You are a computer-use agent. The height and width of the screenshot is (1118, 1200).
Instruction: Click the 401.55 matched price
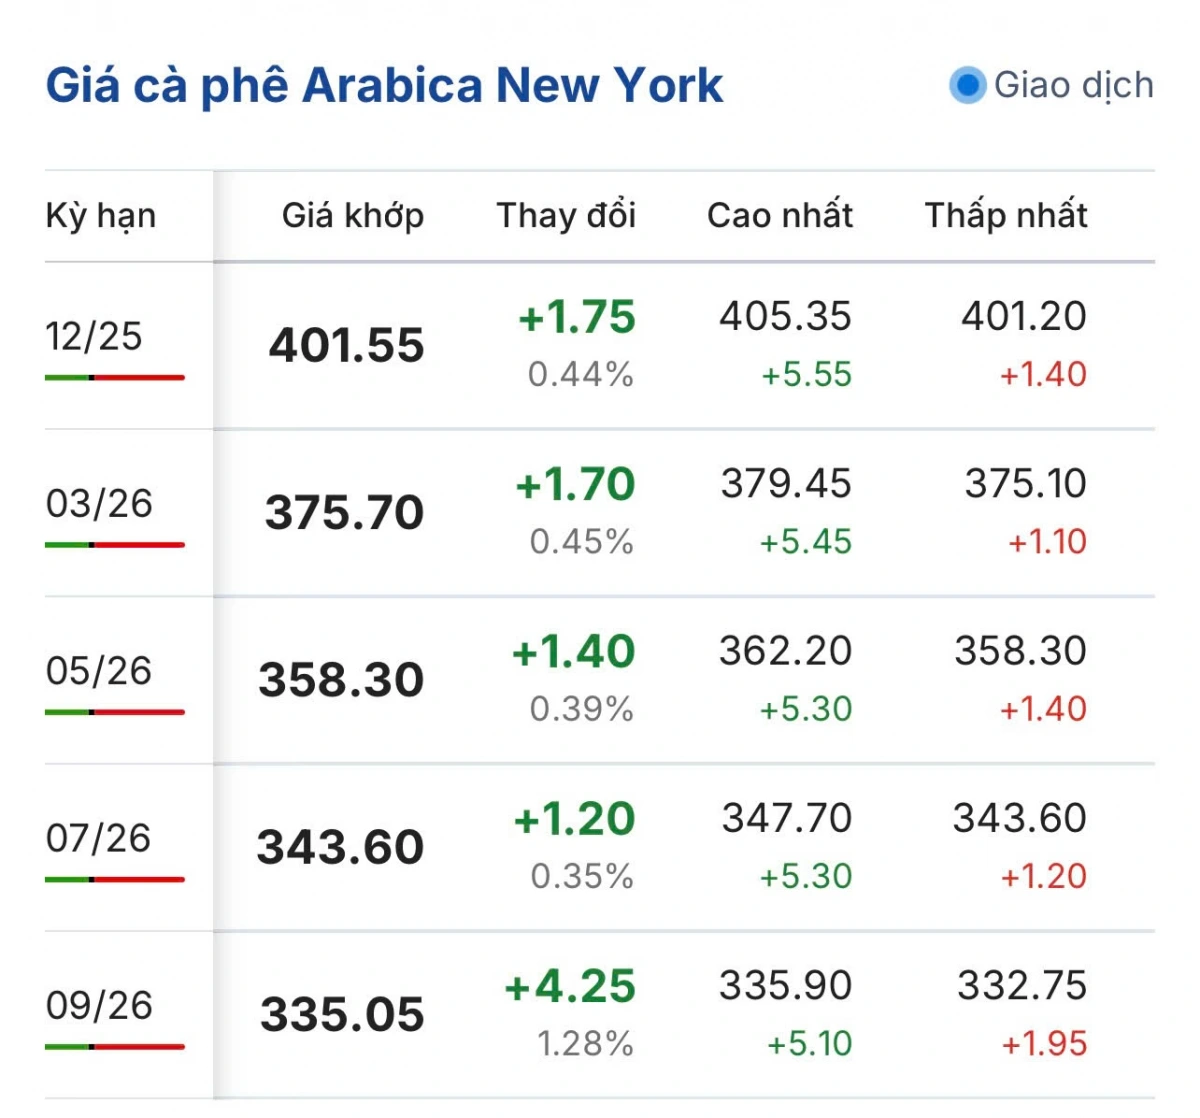346,345
